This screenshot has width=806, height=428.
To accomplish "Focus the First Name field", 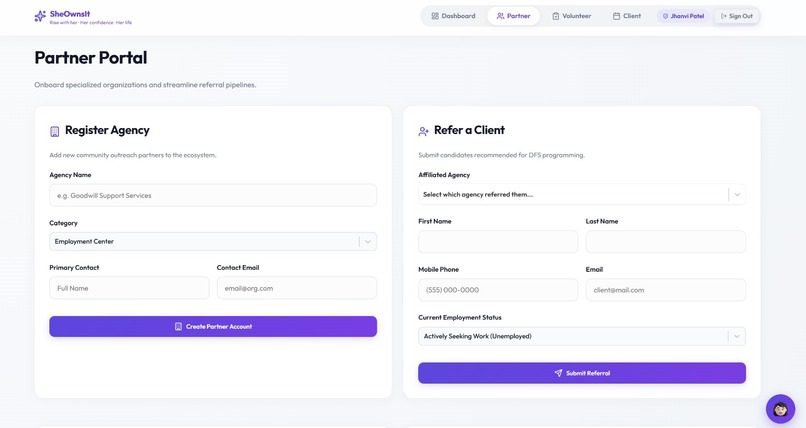I will 498,241.
